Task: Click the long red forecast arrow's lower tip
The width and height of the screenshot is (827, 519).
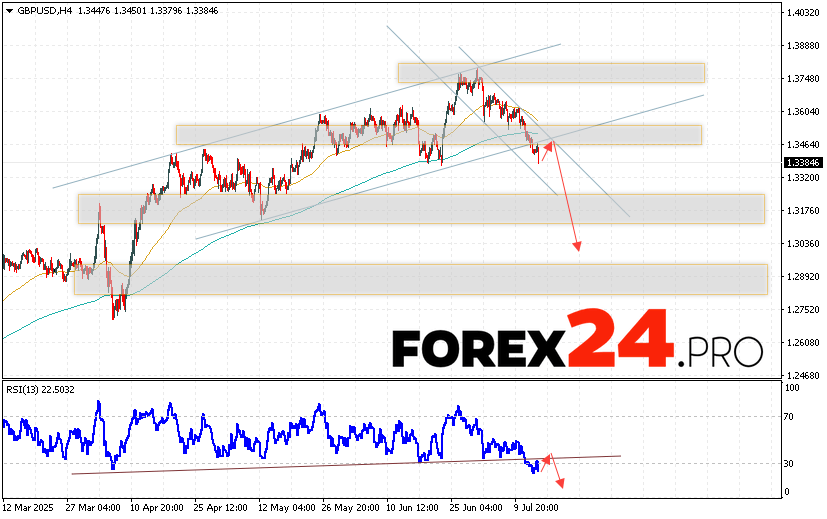Action: [x=577, y=249]
